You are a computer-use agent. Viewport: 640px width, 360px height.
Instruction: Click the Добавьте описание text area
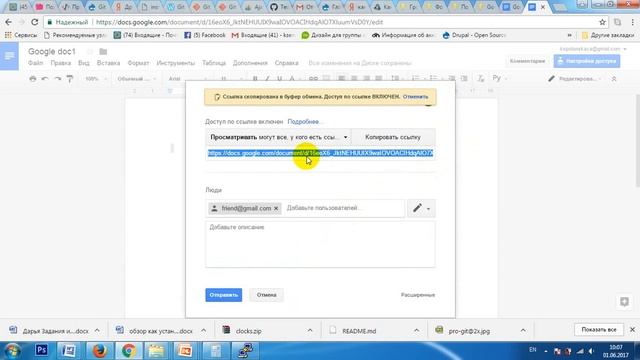point(320,244)
